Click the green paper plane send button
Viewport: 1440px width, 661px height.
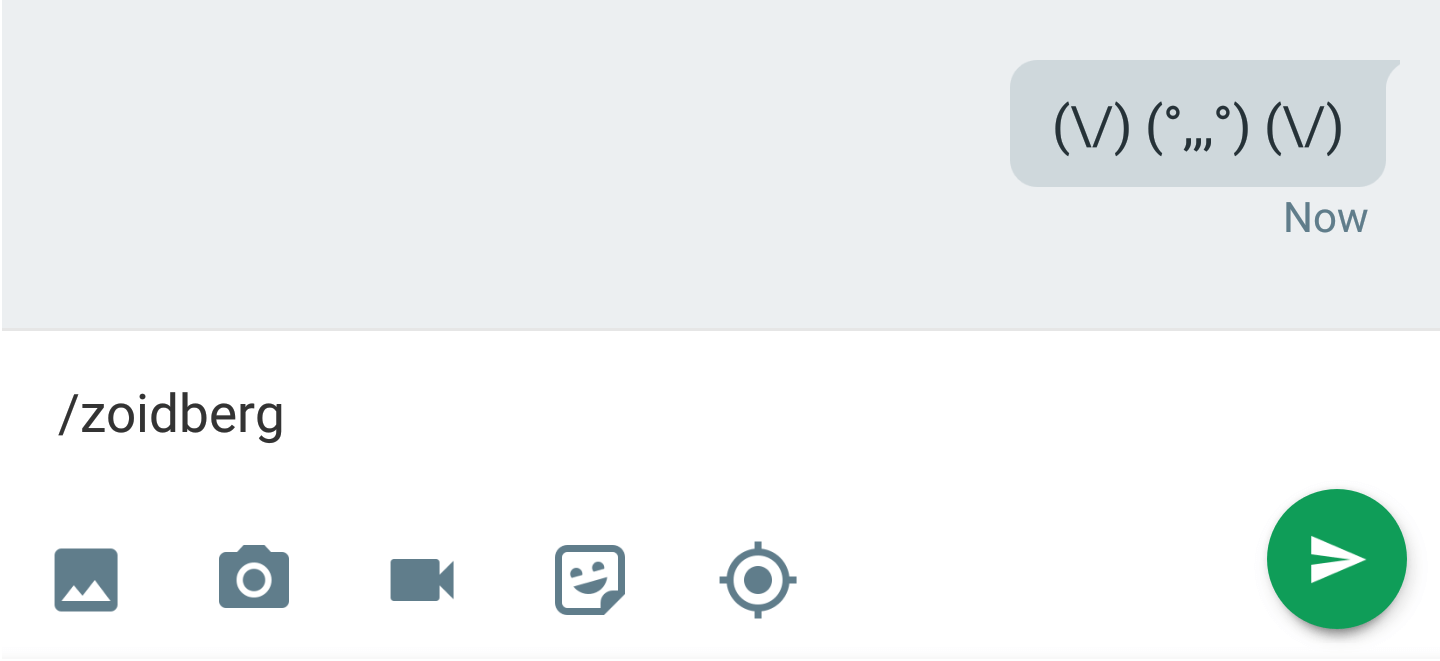[x=1337, y=559]
